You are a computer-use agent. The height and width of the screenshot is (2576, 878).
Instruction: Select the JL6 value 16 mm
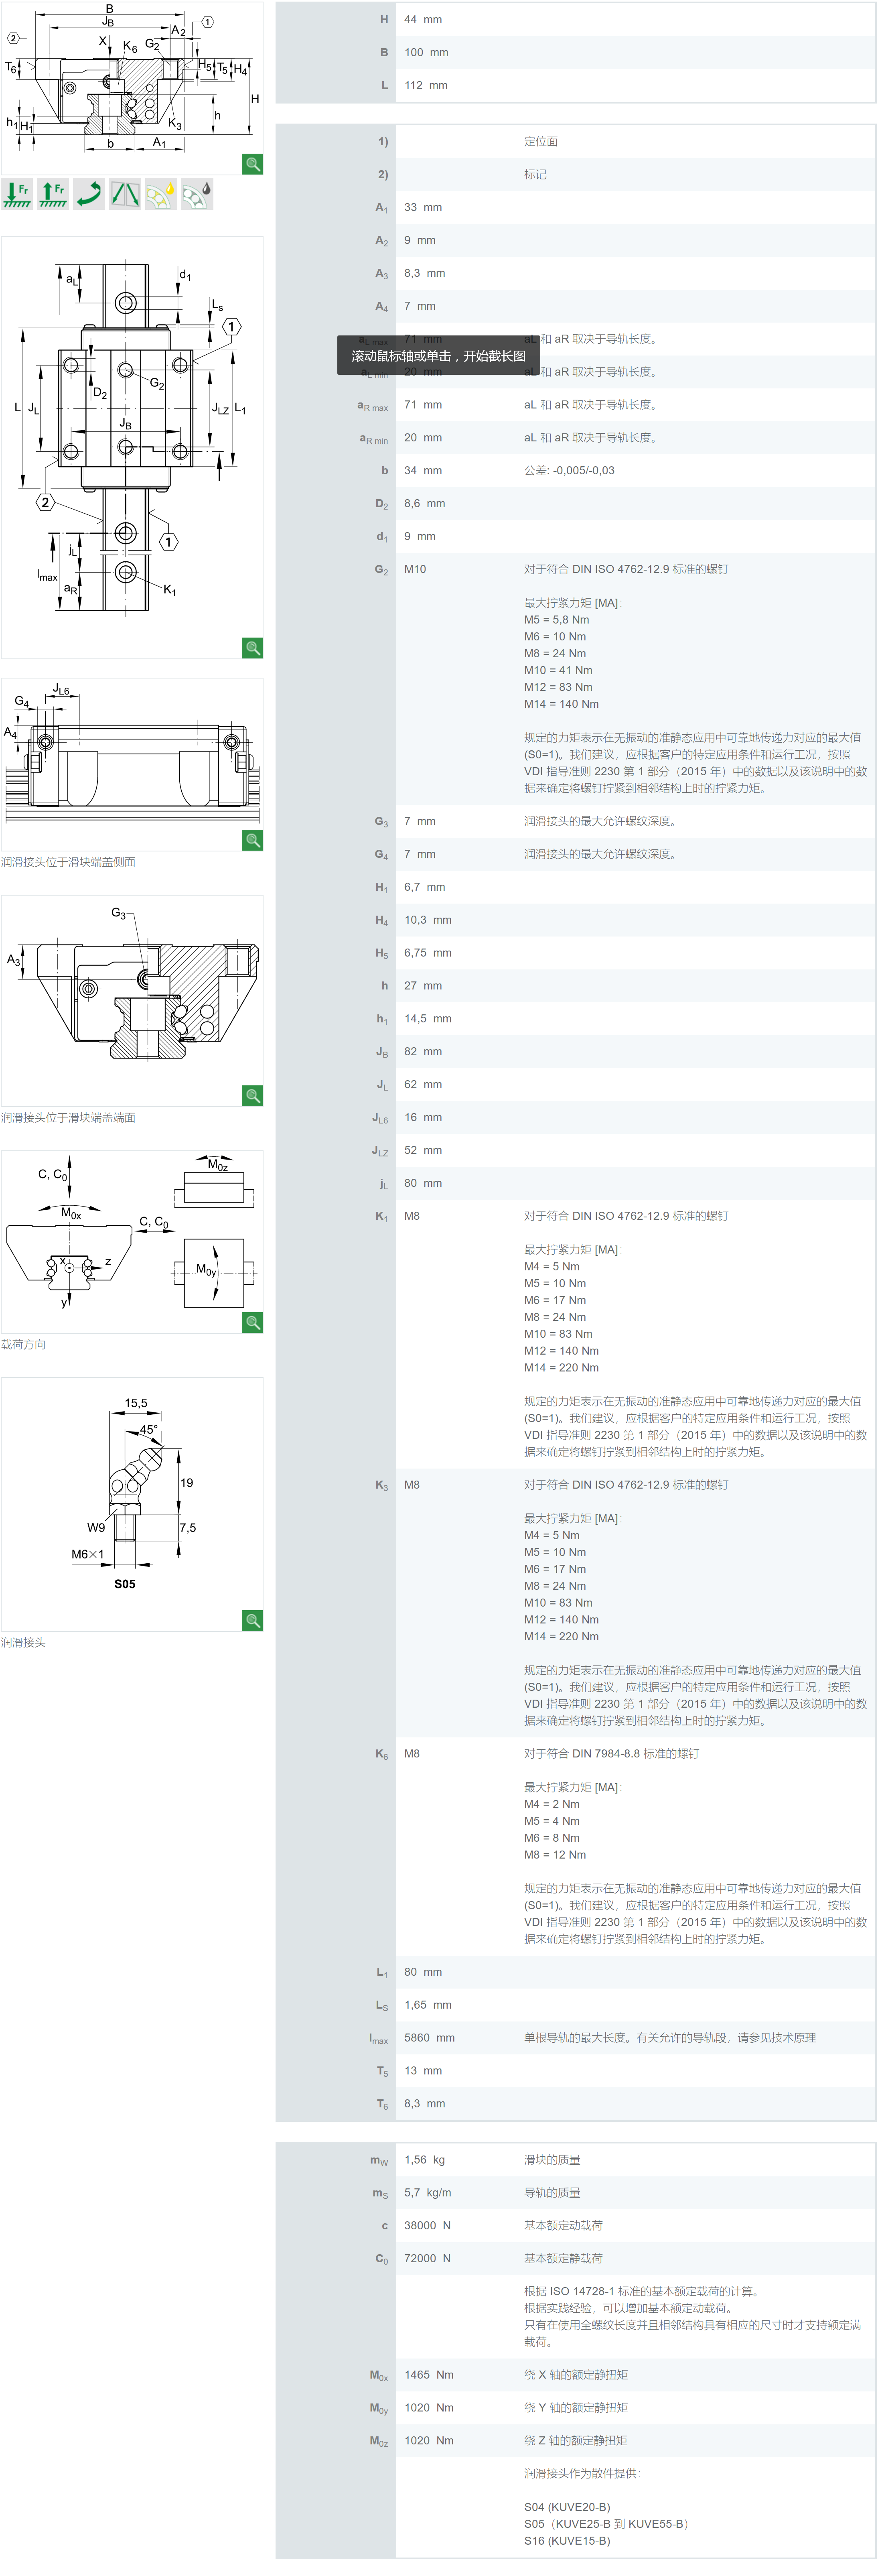[423, 1118]
